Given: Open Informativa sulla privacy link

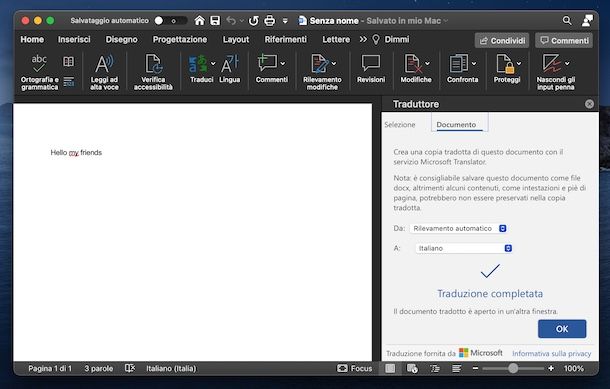Looking at the screenshot, I should [x=551, y=354].
